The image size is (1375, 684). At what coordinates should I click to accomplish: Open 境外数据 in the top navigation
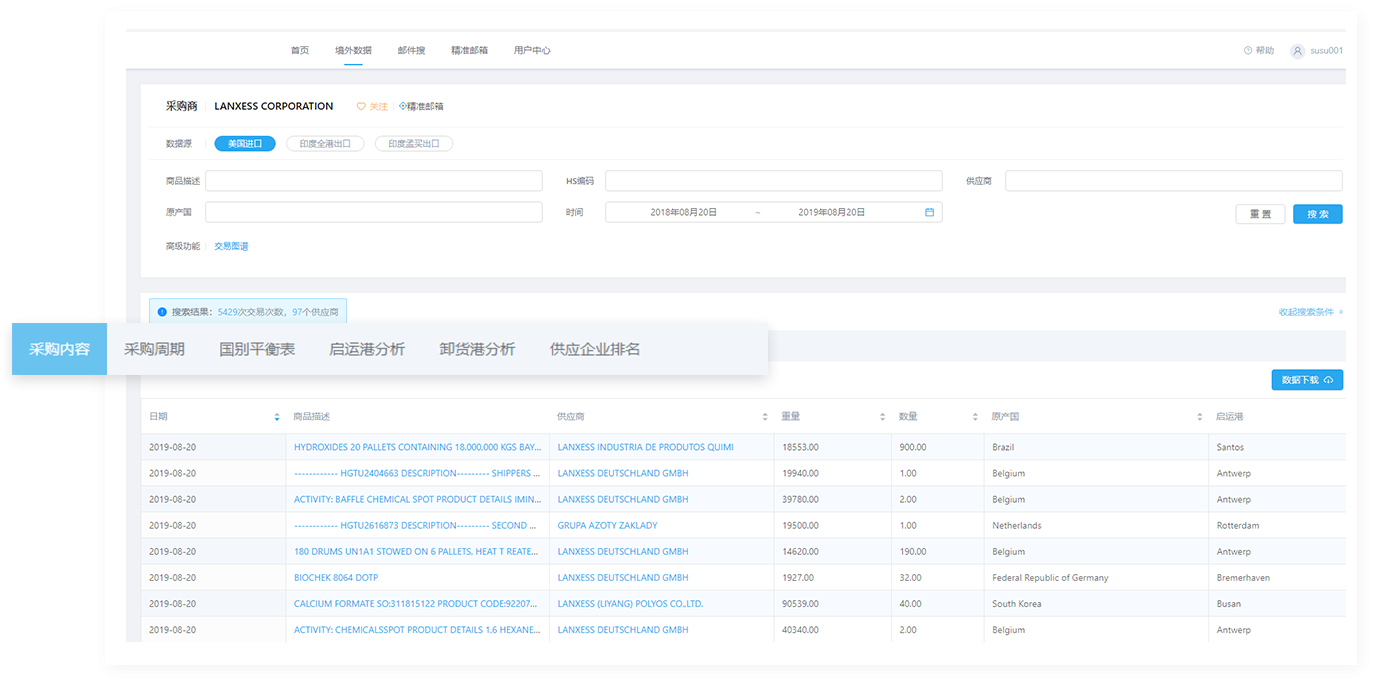point(353,50)
